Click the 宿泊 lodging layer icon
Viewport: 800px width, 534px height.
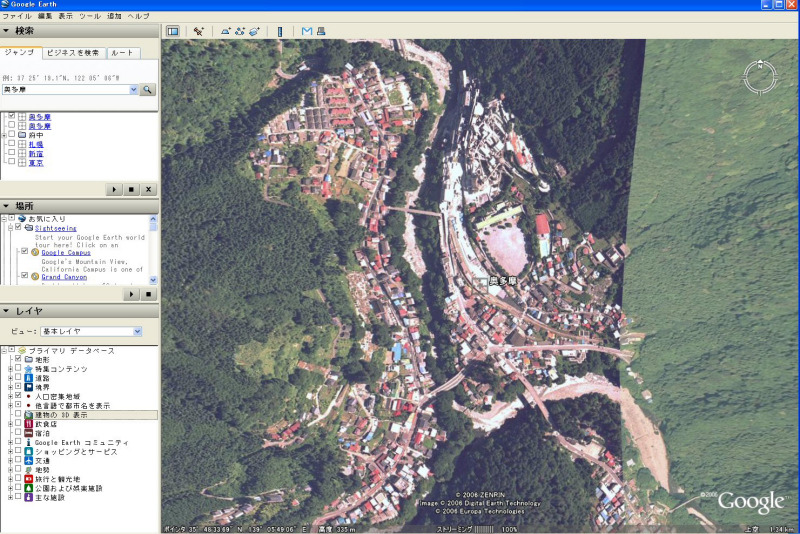(x=29, y=433)
